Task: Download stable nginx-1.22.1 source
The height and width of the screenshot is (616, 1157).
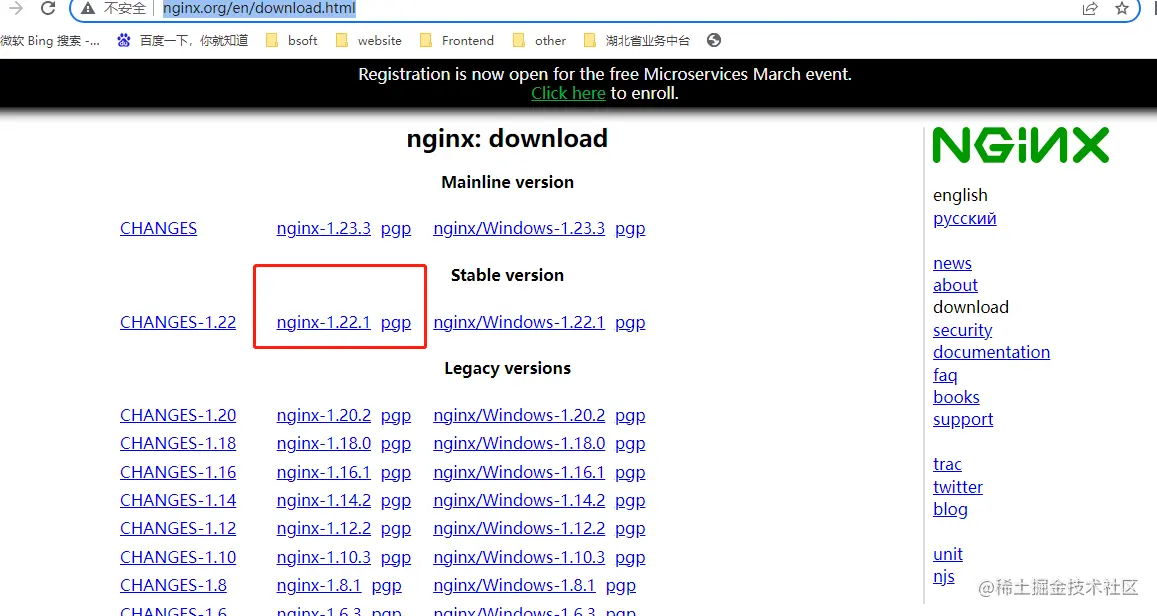Action: click(324, 322)
